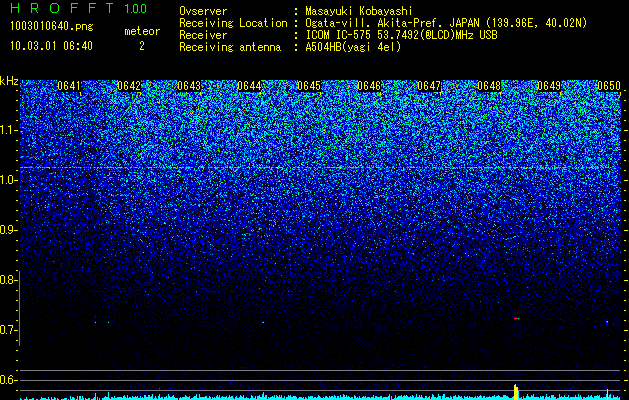The height and width of the screenshot is (400, 629).
Task: Click the kHz axis unit label
Action: 9,81
